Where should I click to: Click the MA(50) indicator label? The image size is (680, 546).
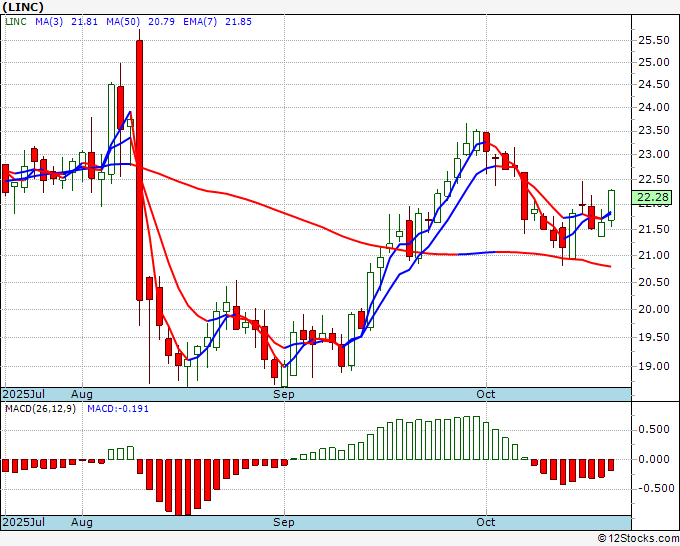123,21
